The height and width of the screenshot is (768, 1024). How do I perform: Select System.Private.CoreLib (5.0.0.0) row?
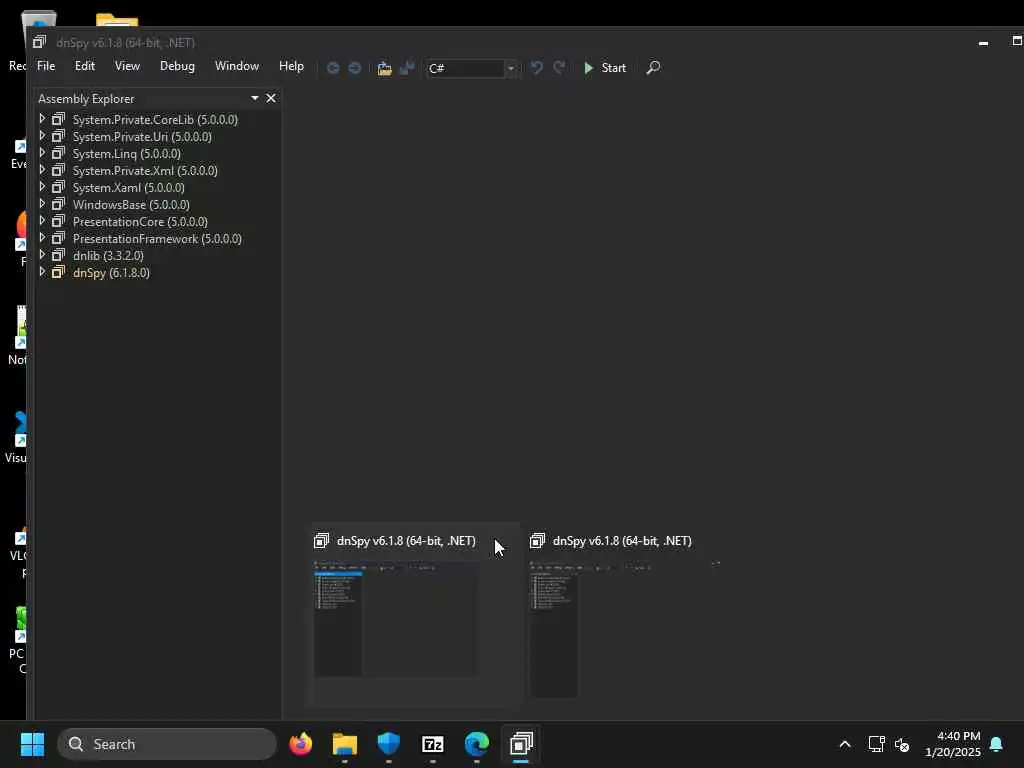(x=157, y=120)
